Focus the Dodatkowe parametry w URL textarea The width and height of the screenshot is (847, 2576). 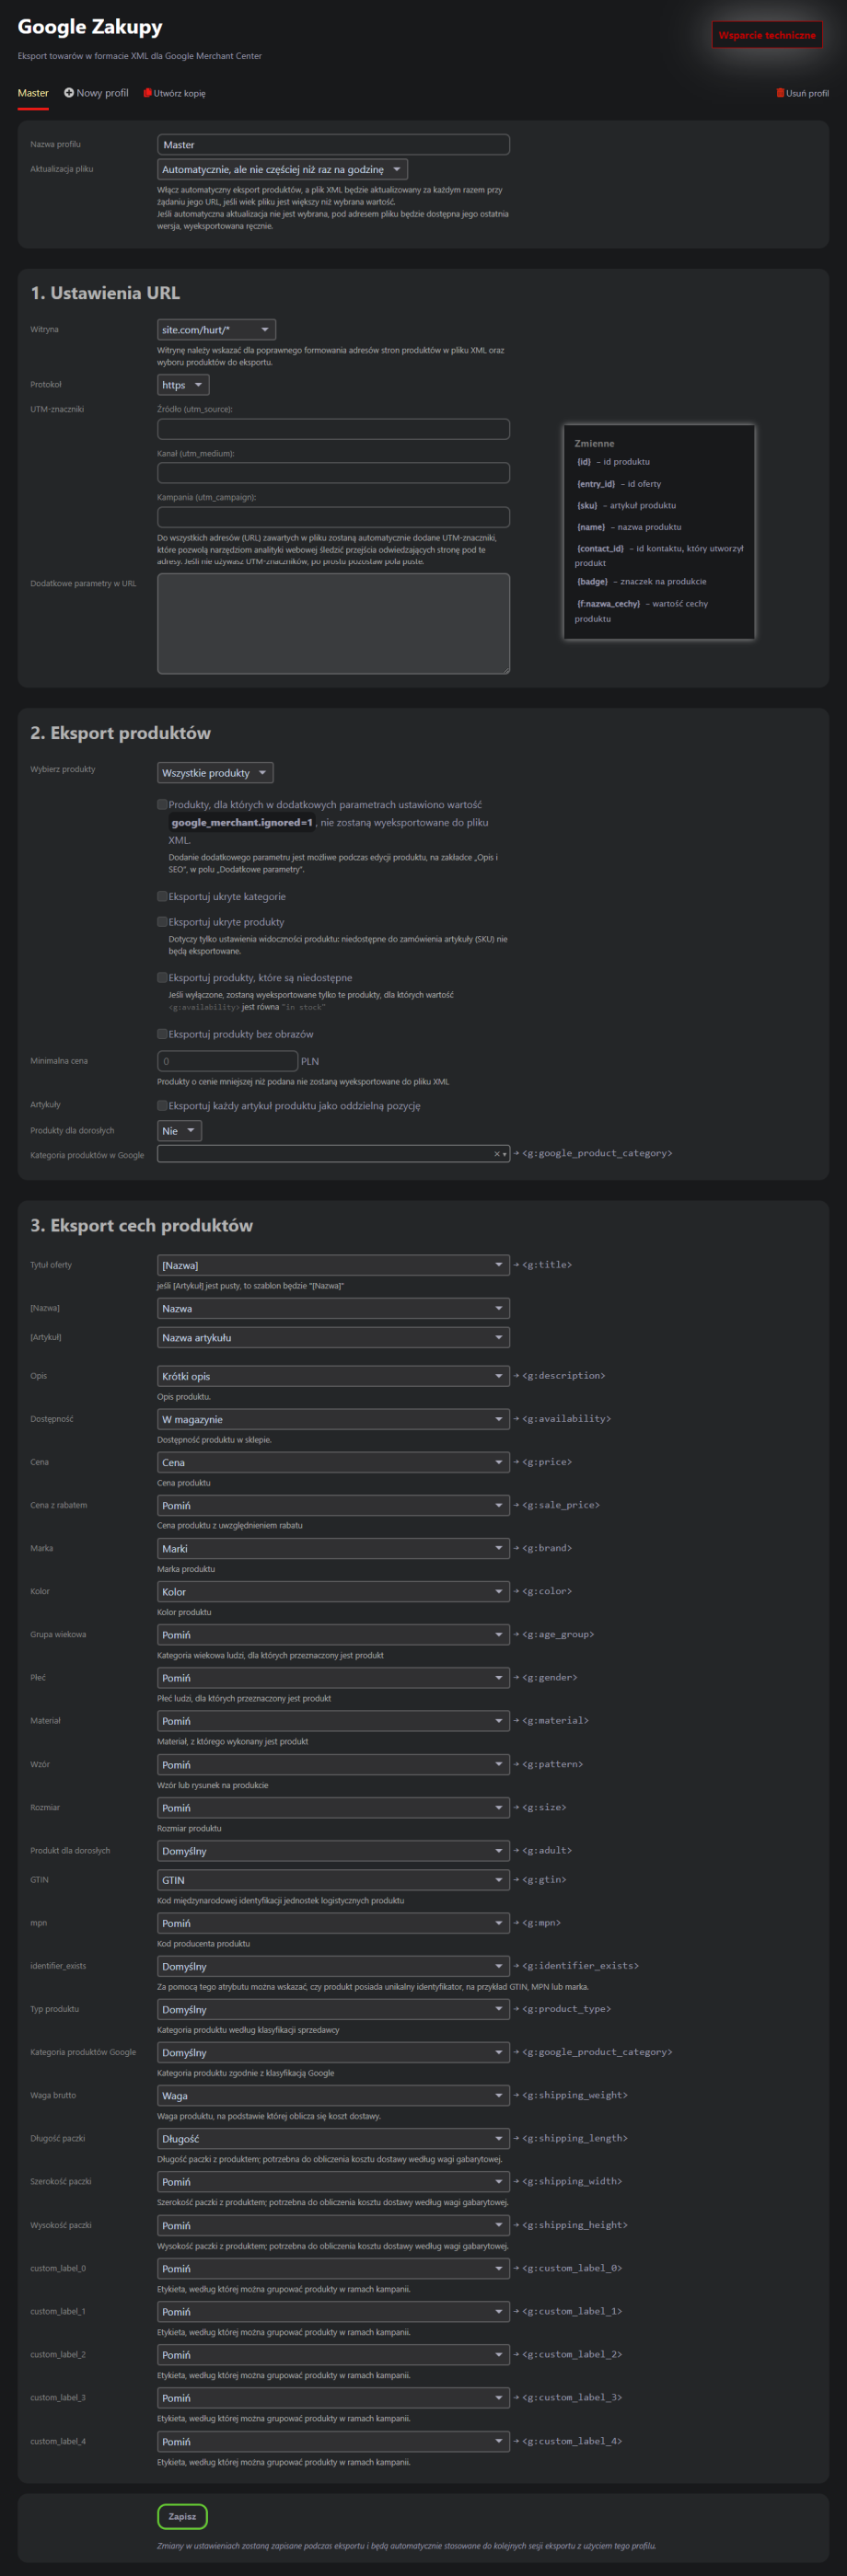coord(333,623)
